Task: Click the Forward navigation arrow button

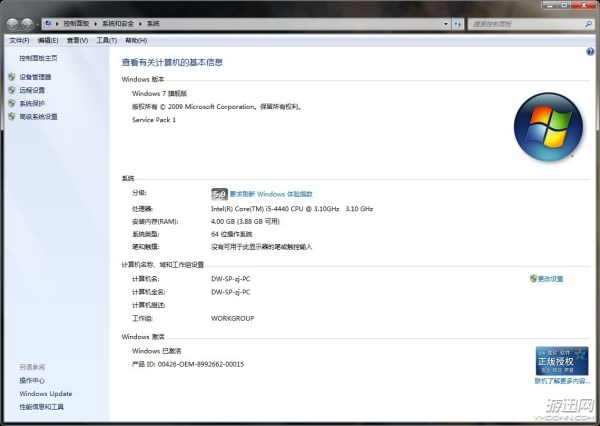Action: tap(27, 24)
